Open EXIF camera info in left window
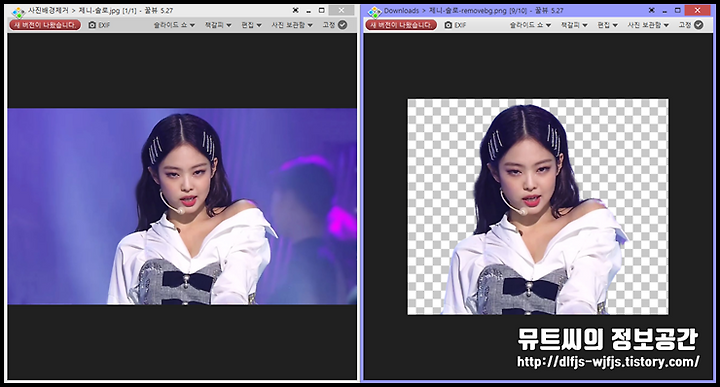 pyautogui.click(x=99, y=25)
